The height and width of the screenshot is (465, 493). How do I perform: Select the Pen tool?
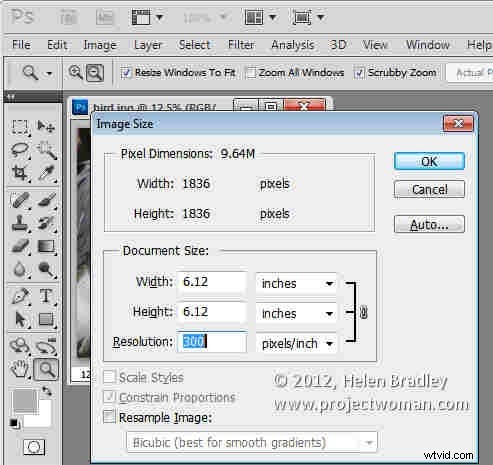20,296
